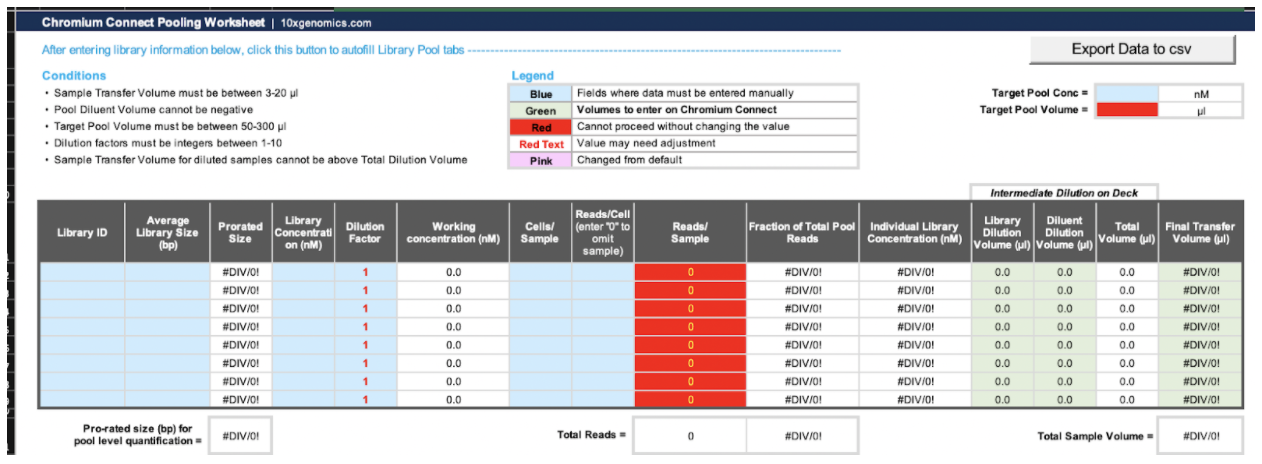Click the Fraction of Total Pool Reads header
The width and height of the screenshot is (1262, 464).
pos(803,232)
